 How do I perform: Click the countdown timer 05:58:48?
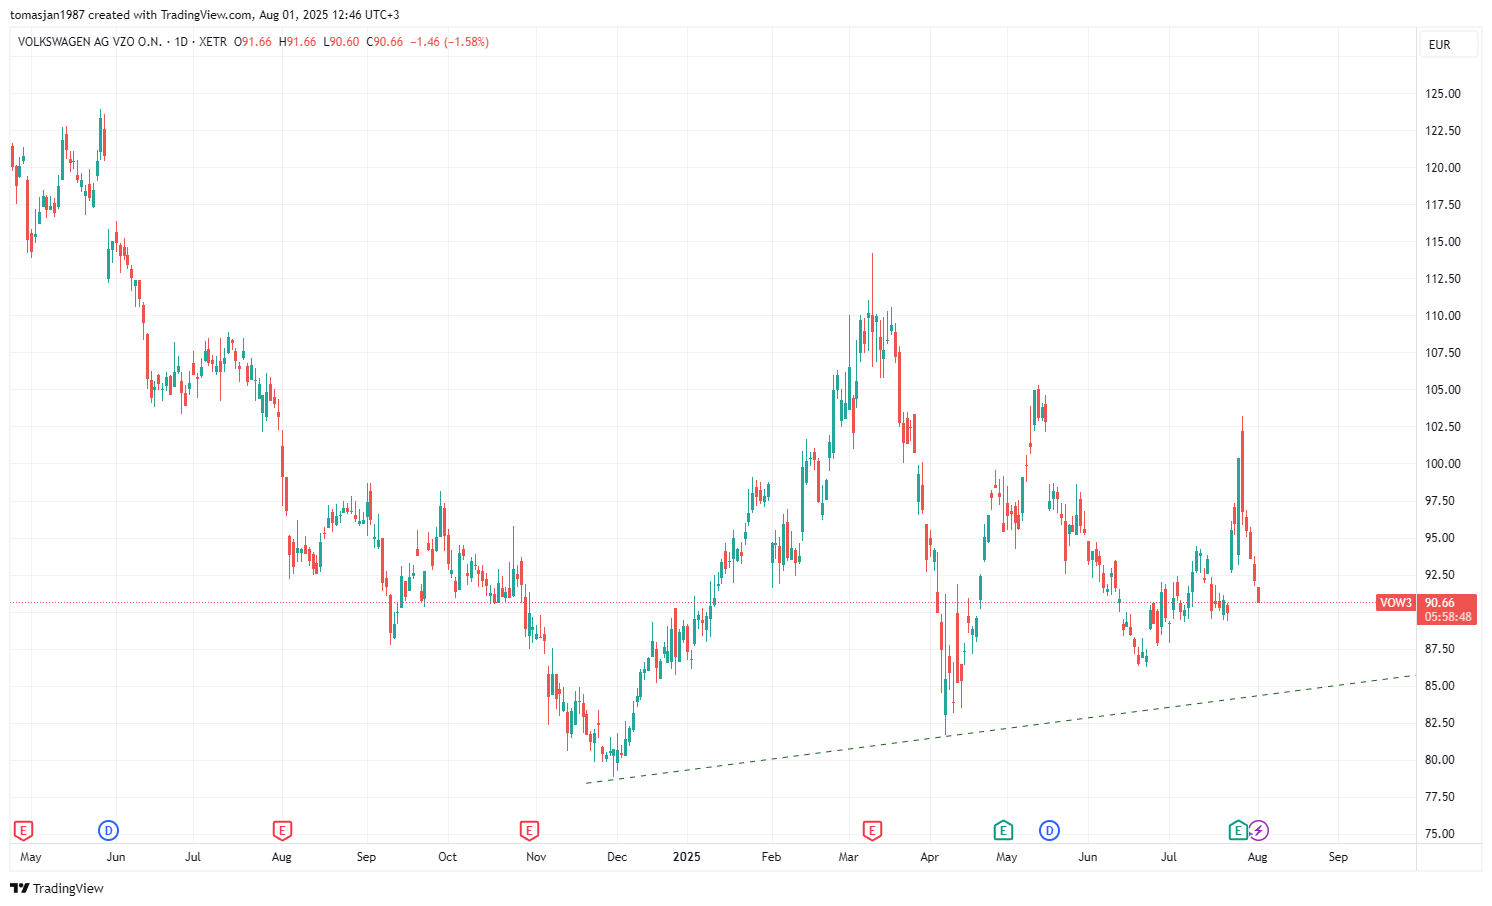(1448, 617)
